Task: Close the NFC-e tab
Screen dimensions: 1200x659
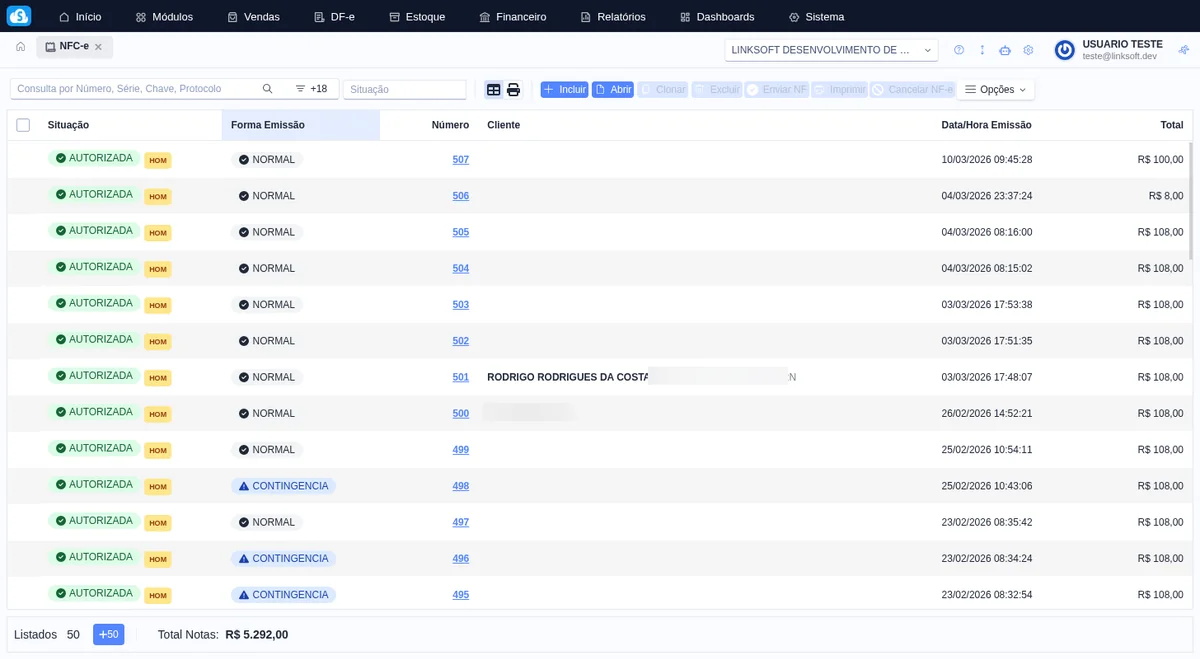Action: click(x=99, y=47)
